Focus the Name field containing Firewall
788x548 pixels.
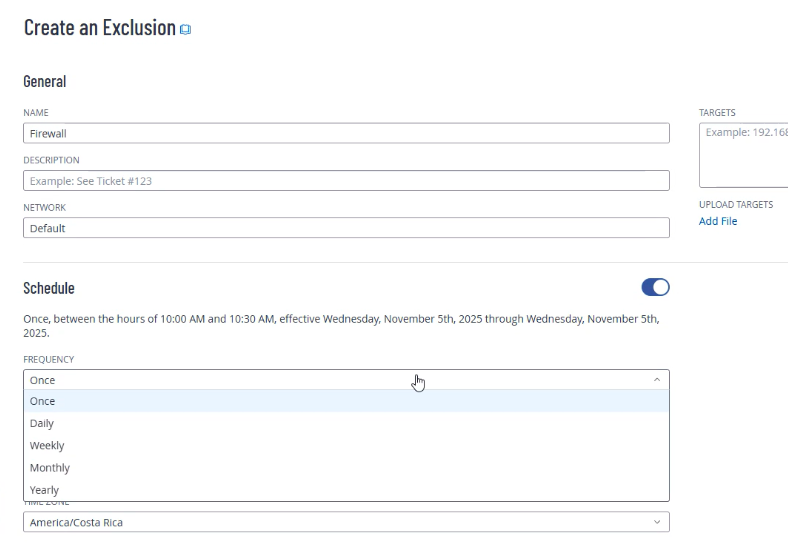coord(345,133)
